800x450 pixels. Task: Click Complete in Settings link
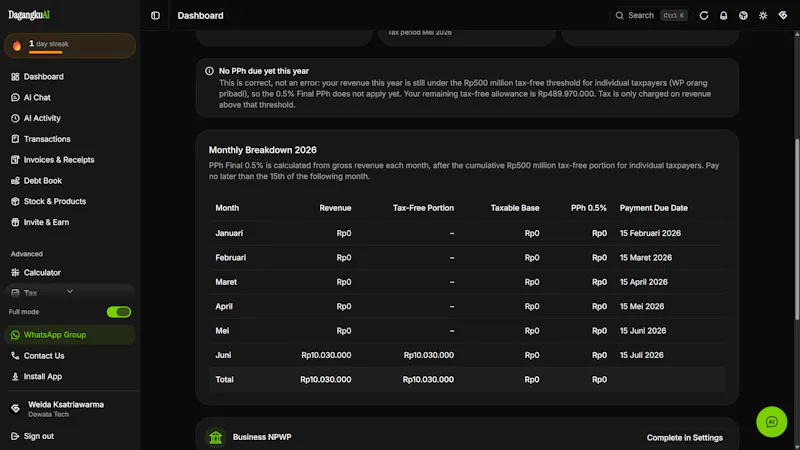coord(685,438)
